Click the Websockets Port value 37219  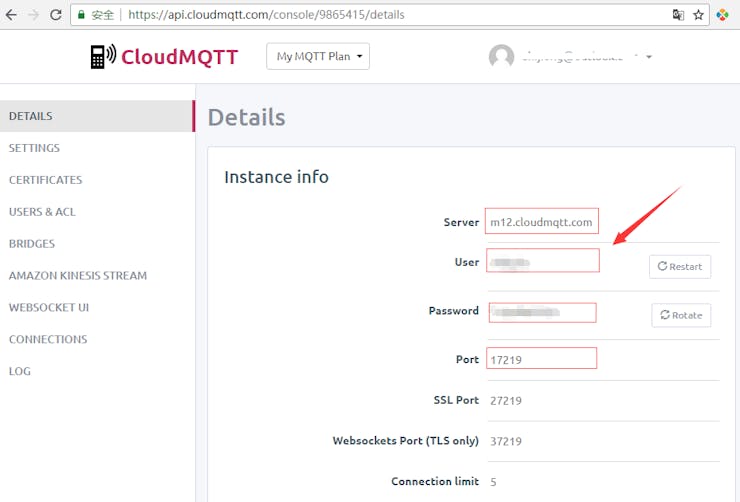506,442
